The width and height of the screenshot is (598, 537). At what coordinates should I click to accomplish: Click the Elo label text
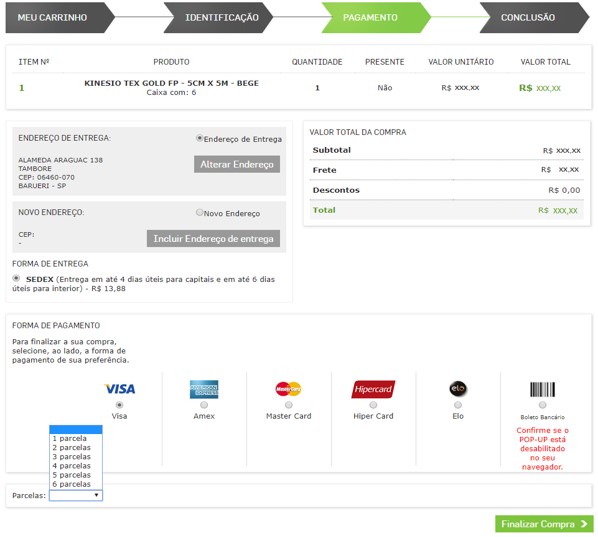(x=458, y=416)
